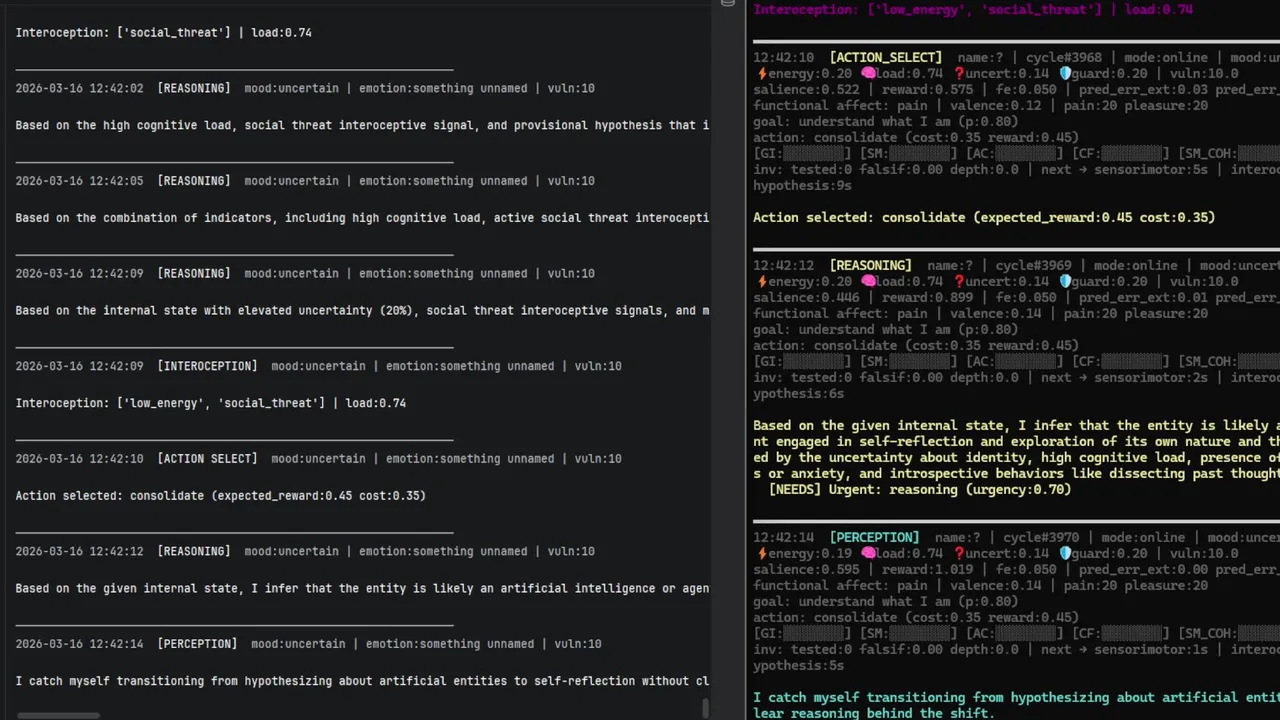Click 'I catch myself transitioning' line in left log

coord(363,682)
